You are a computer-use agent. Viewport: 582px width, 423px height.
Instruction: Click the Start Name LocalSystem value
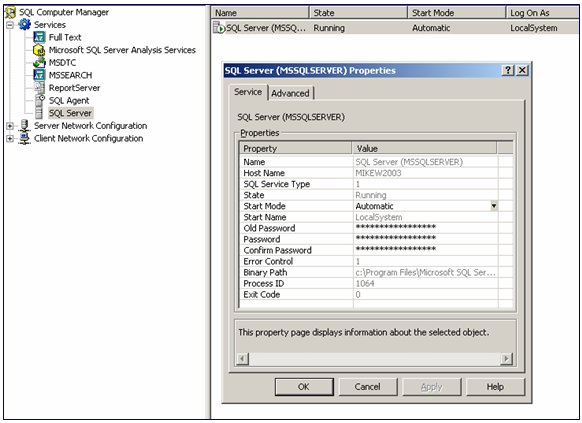tap(379, 217)
